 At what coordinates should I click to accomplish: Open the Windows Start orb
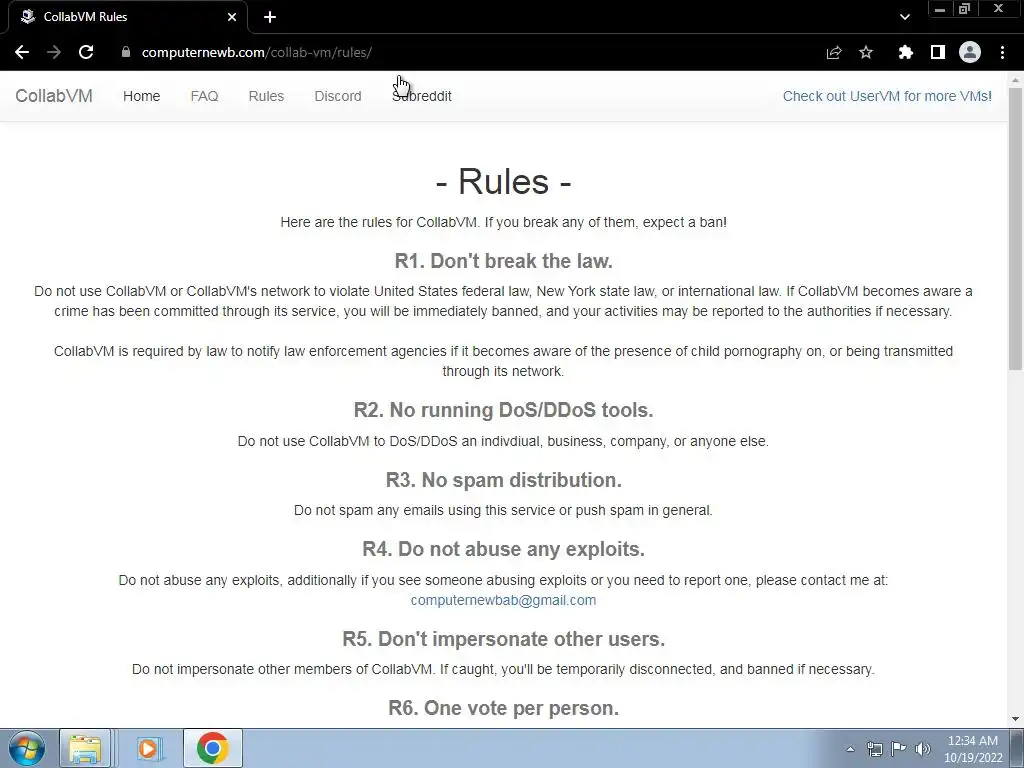coord(27,748)
